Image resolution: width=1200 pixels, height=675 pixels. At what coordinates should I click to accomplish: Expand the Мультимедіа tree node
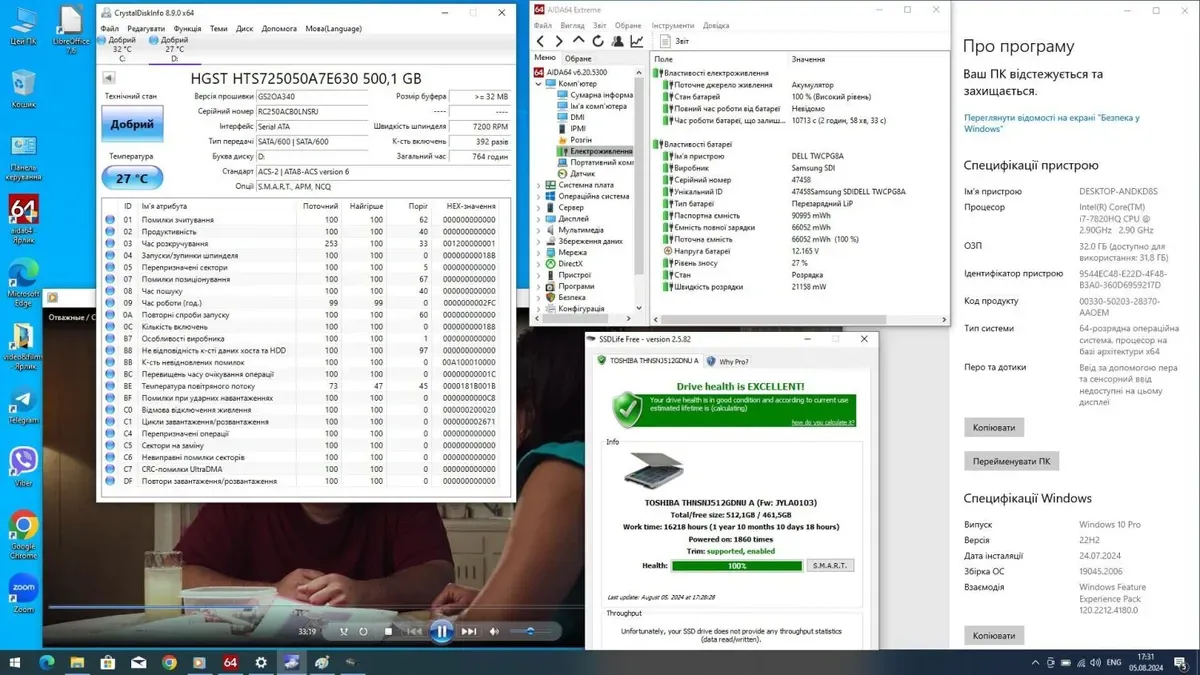[539, 230]
